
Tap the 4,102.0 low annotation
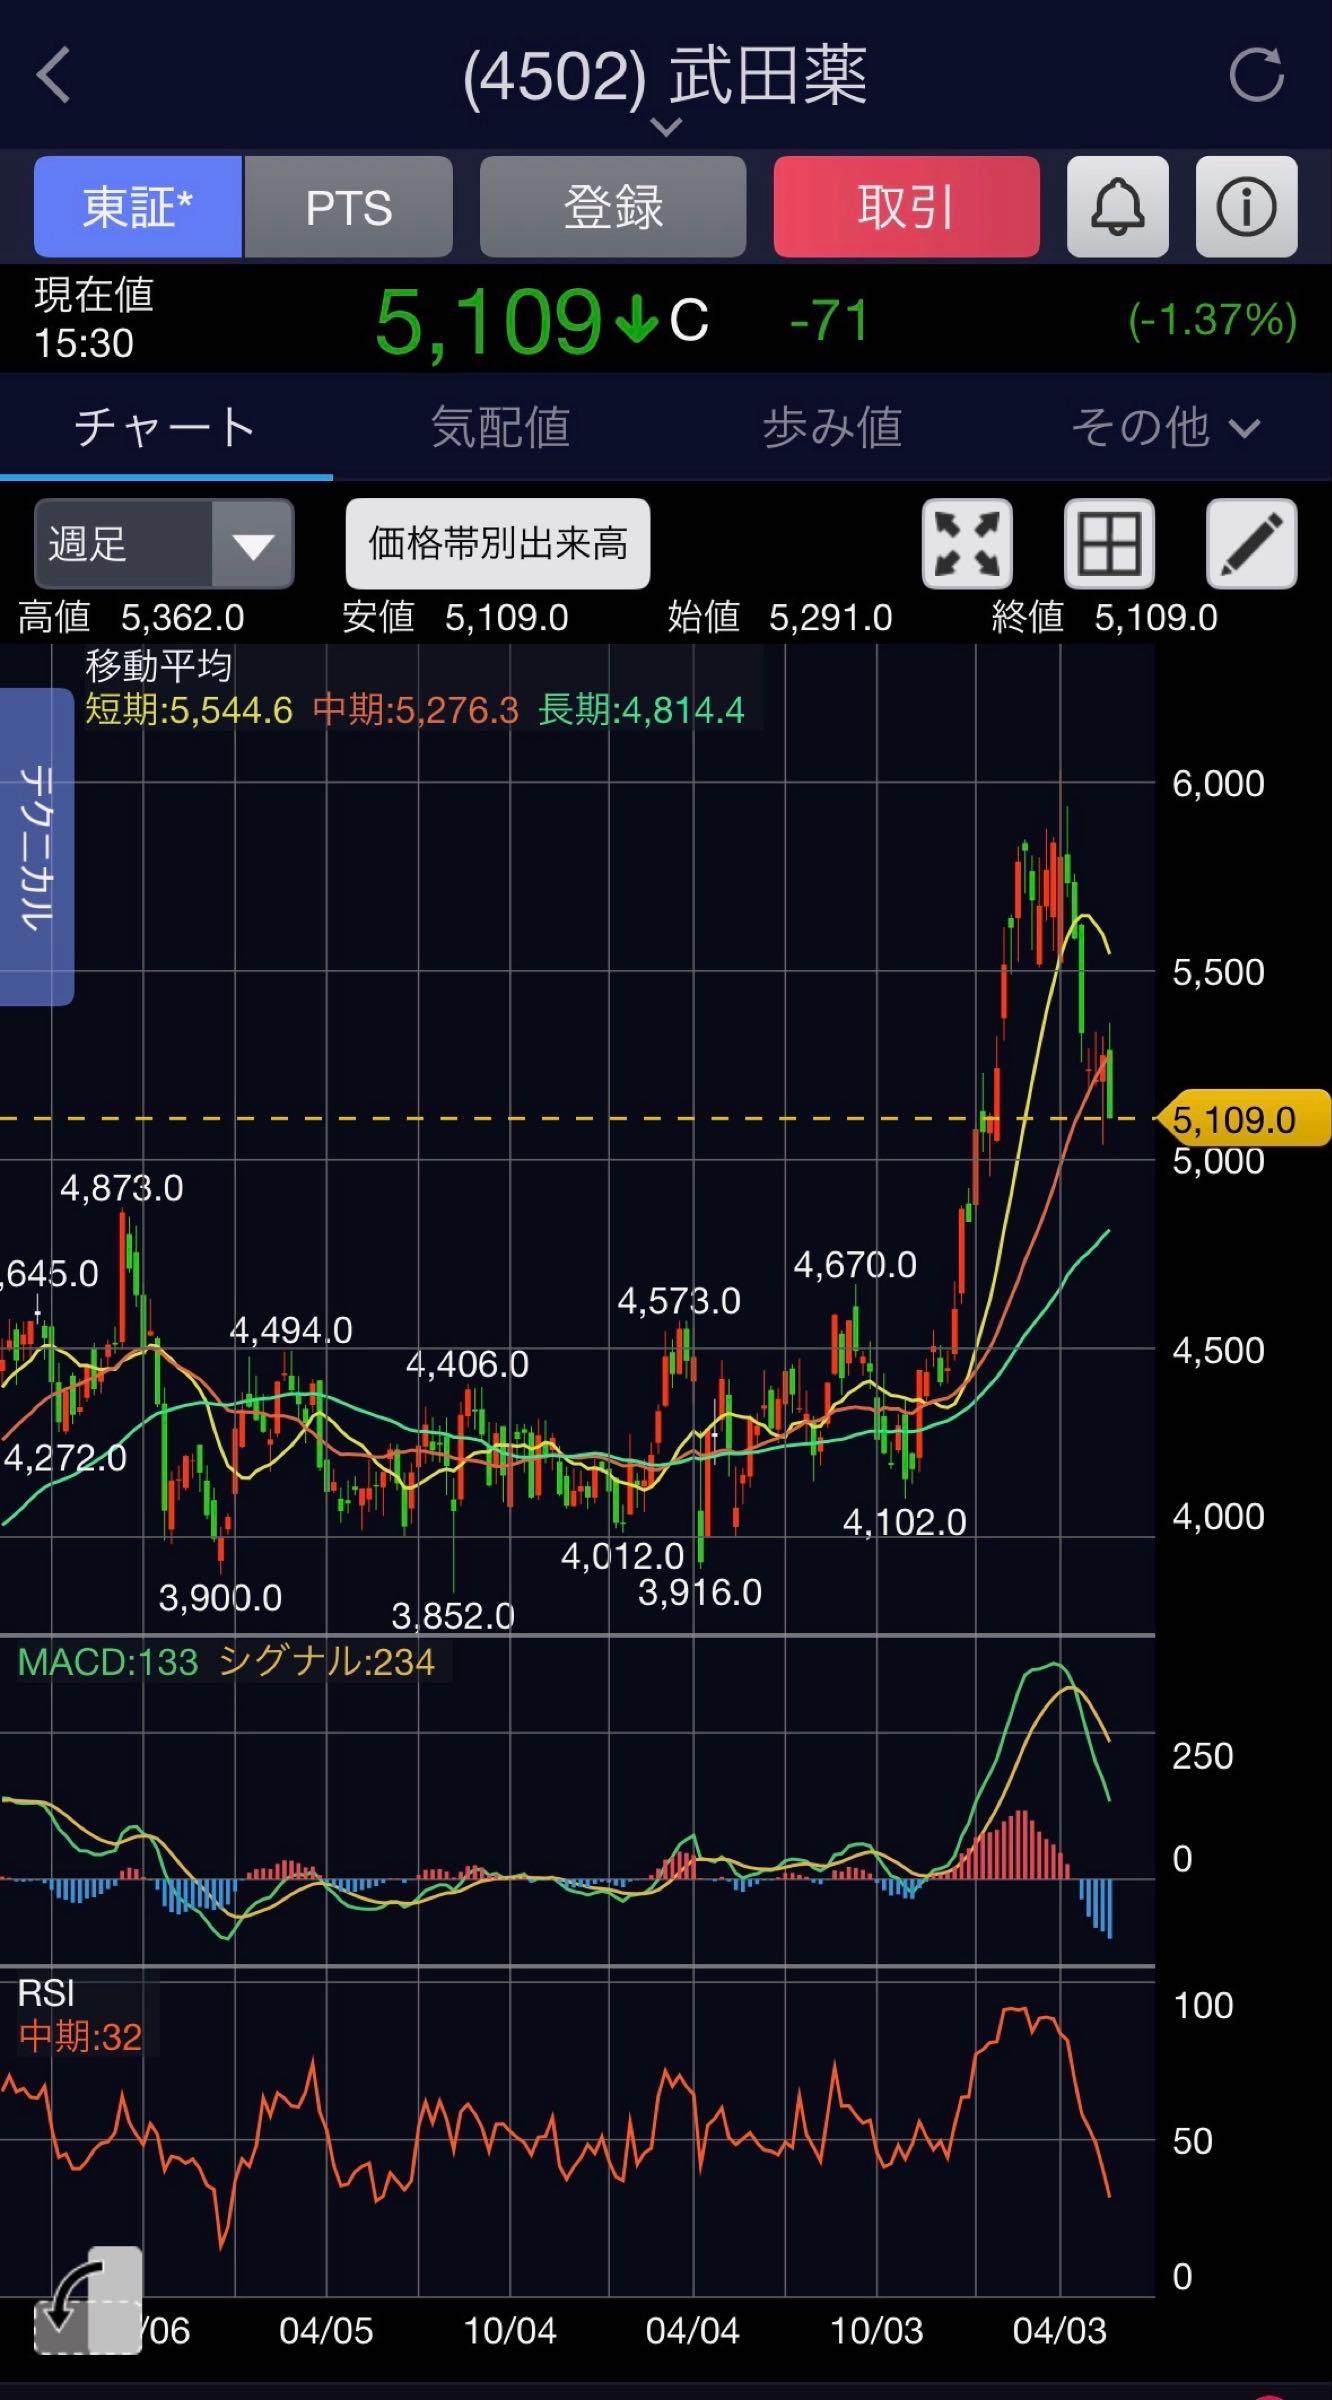(905, 1522)
